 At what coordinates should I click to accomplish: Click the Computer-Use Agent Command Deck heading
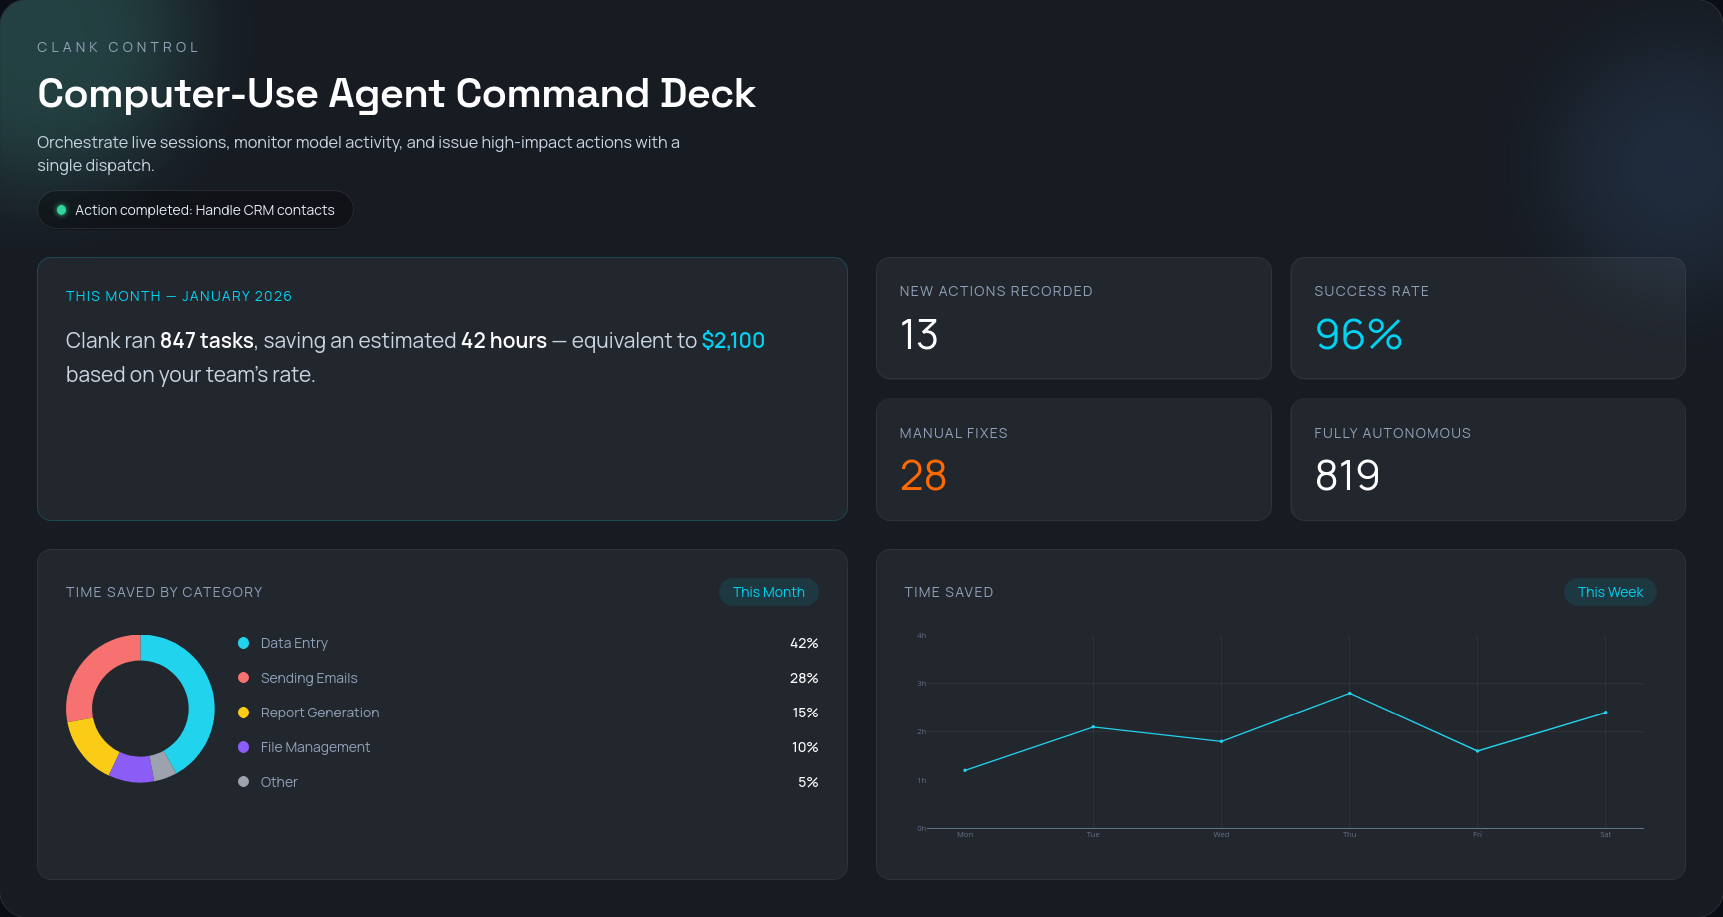click(396, 94)
